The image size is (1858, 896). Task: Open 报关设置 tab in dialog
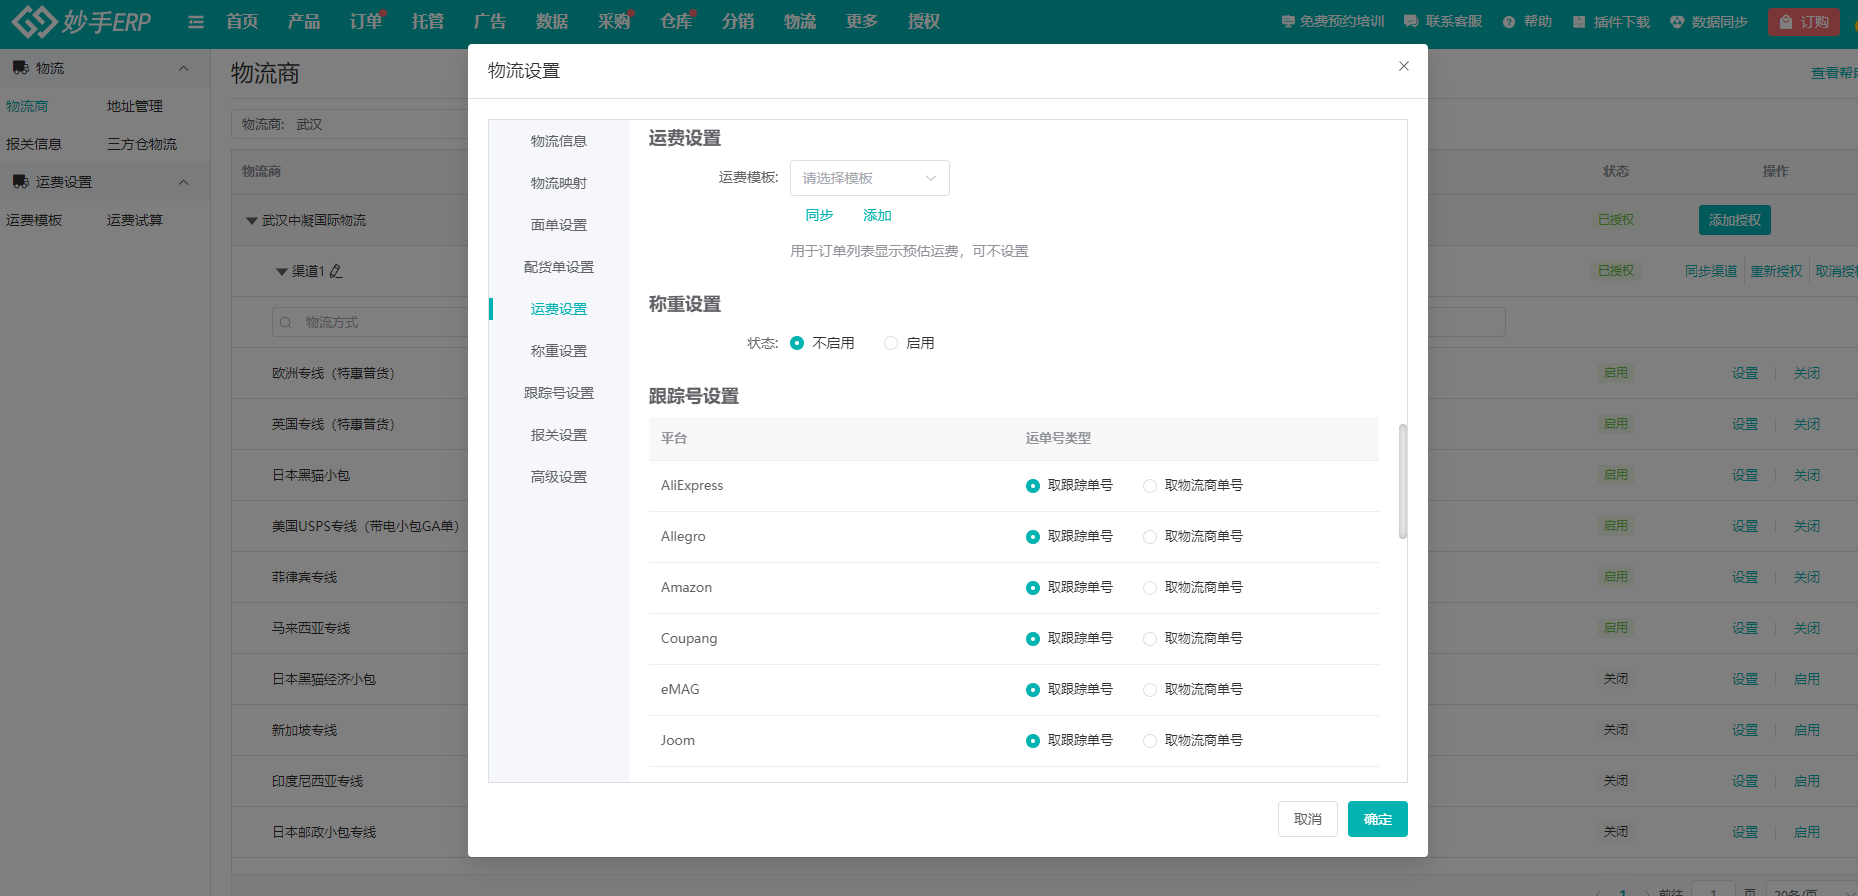(559, 435)
